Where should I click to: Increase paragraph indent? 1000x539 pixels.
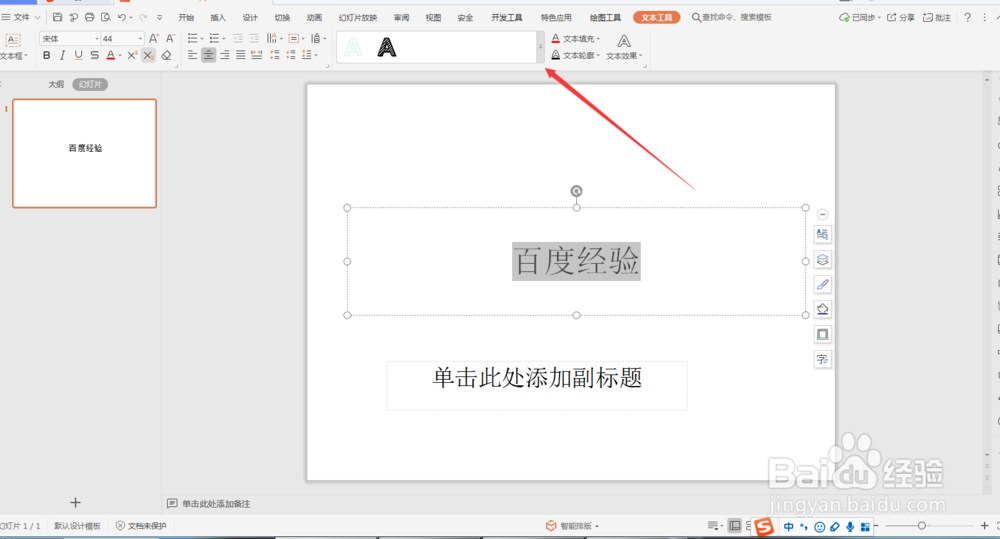click(x=254, y=39)
